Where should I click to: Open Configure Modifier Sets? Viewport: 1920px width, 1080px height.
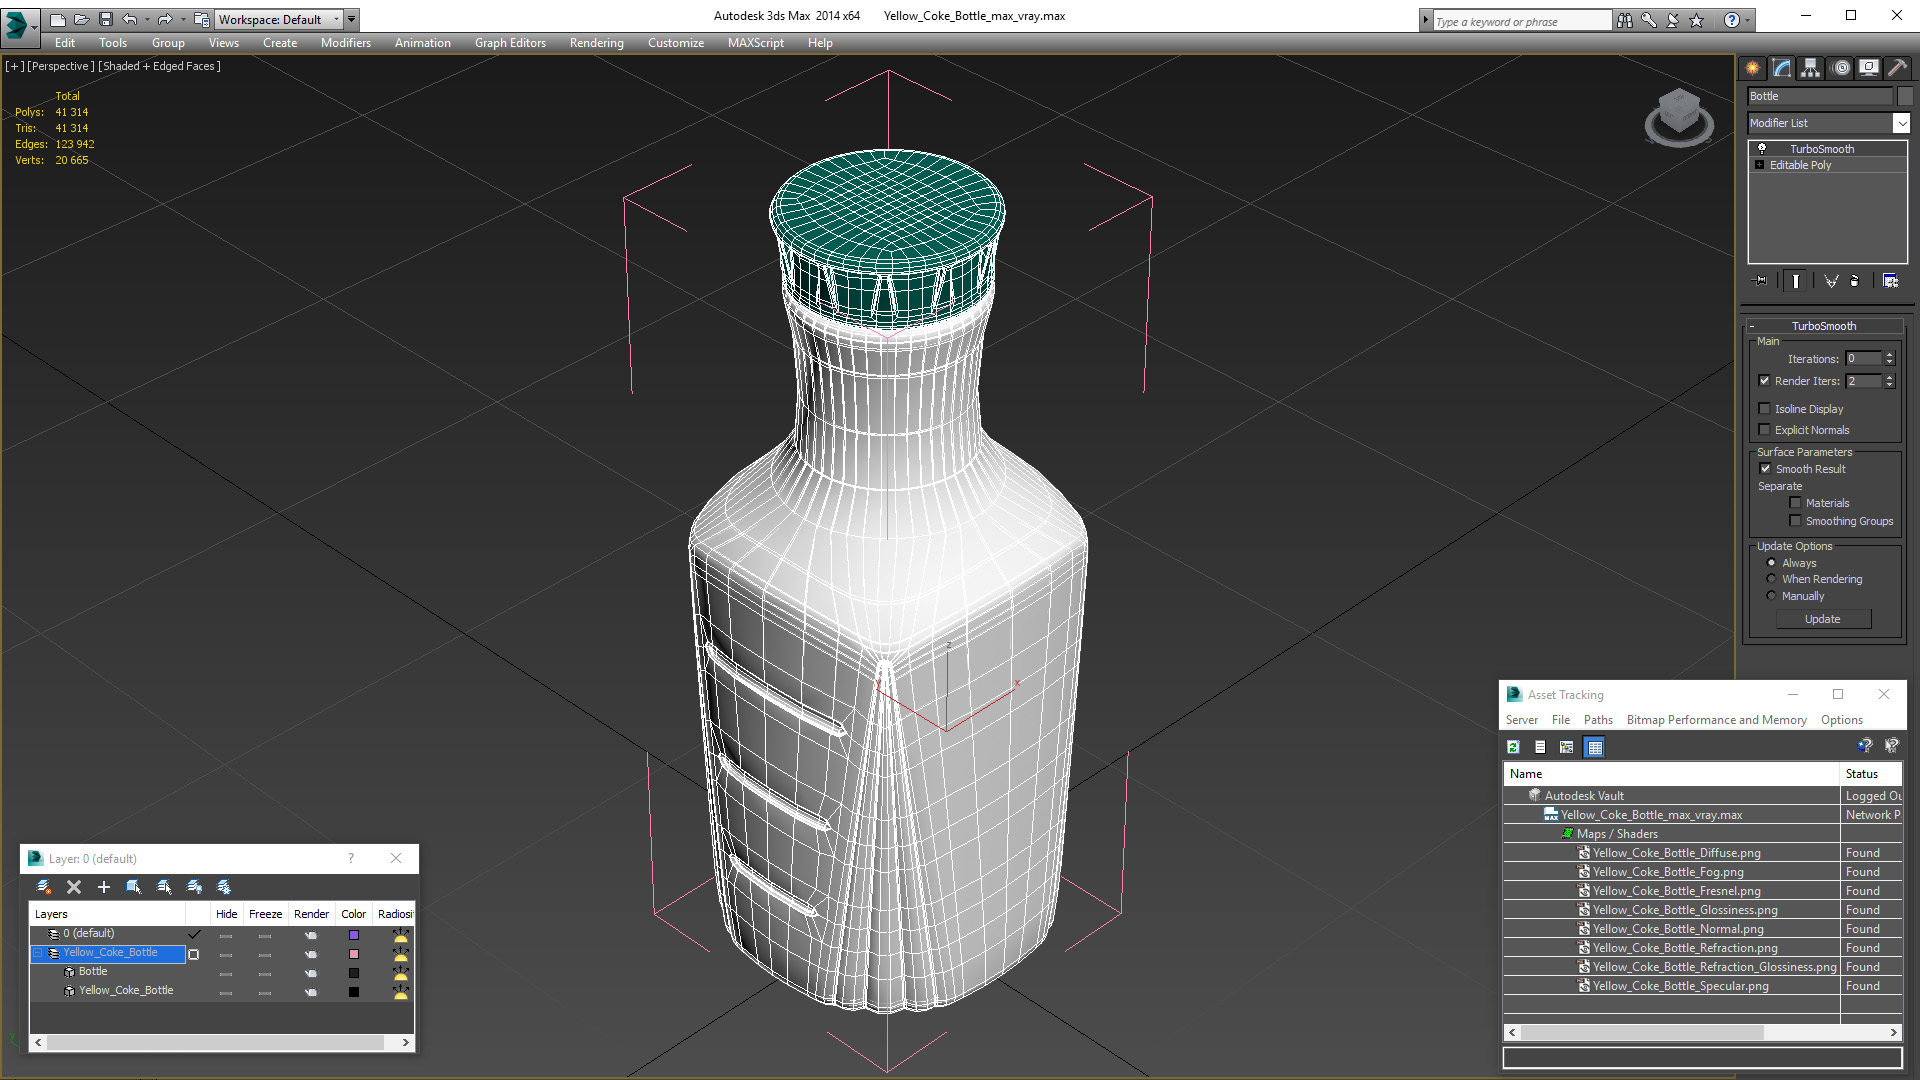coord(1890,281)
